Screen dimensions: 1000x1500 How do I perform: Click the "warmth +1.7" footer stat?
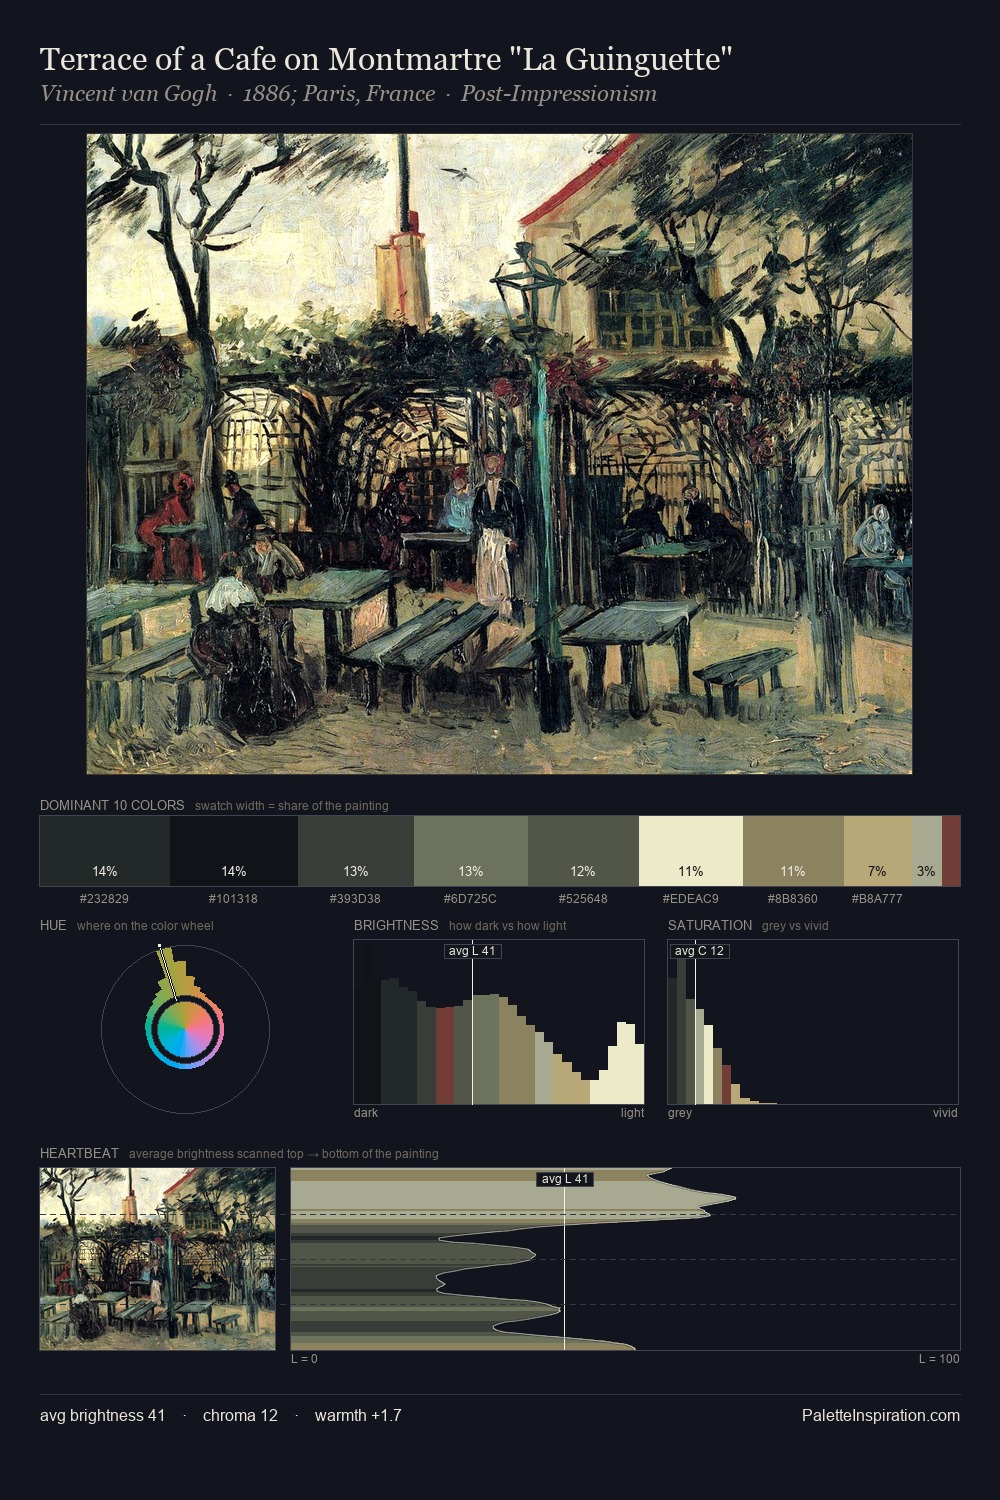pos(358,1416)
